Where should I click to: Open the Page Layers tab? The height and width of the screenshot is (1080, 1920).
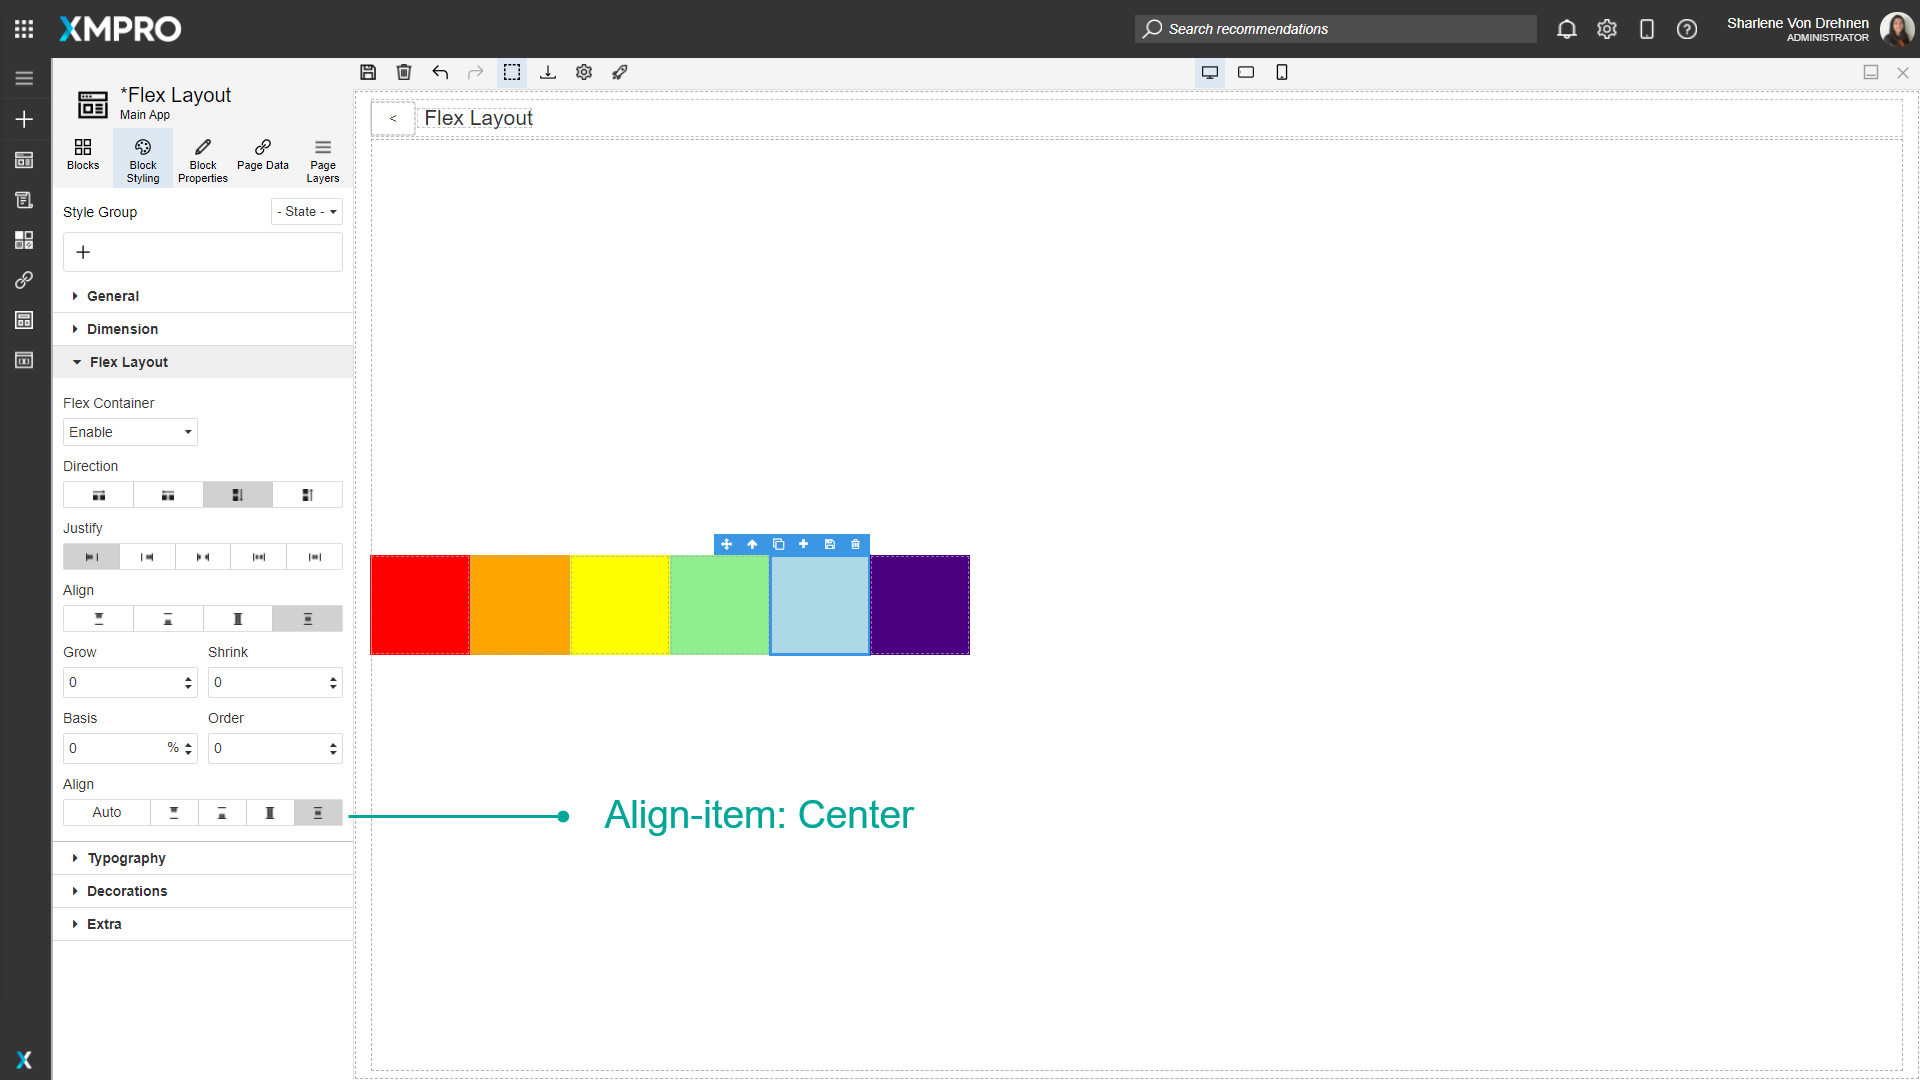322,158
